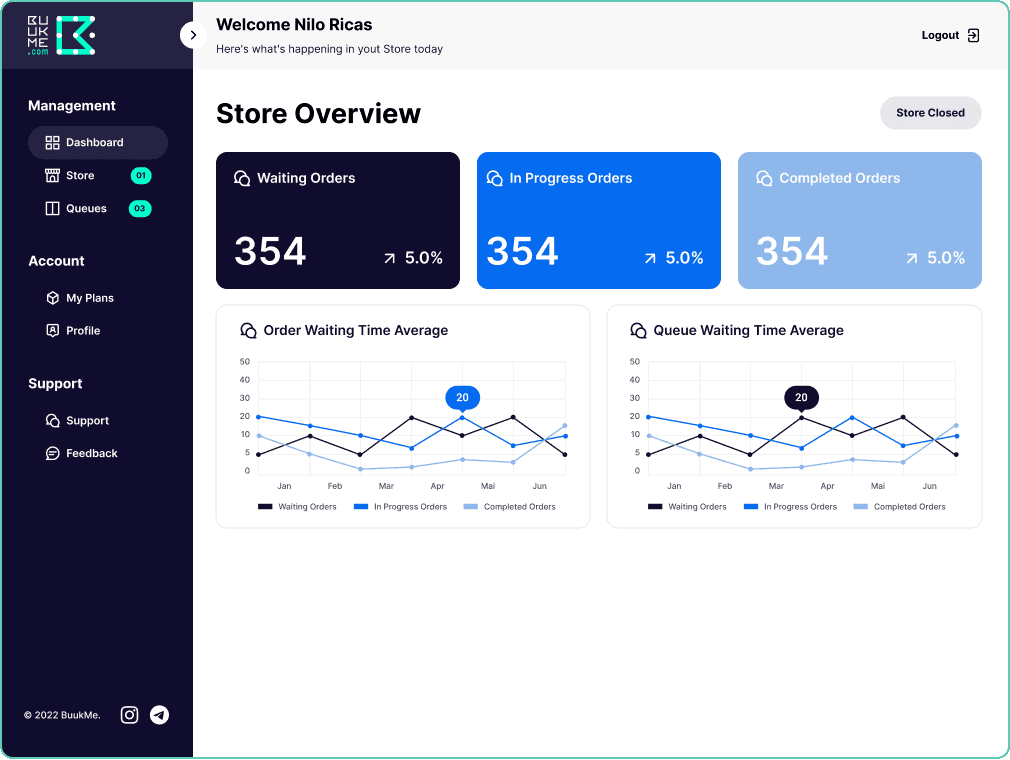Click the Feedback speech-bubble icon
The width and height of the screenshot is (1010, 760).
coord(52,453)
